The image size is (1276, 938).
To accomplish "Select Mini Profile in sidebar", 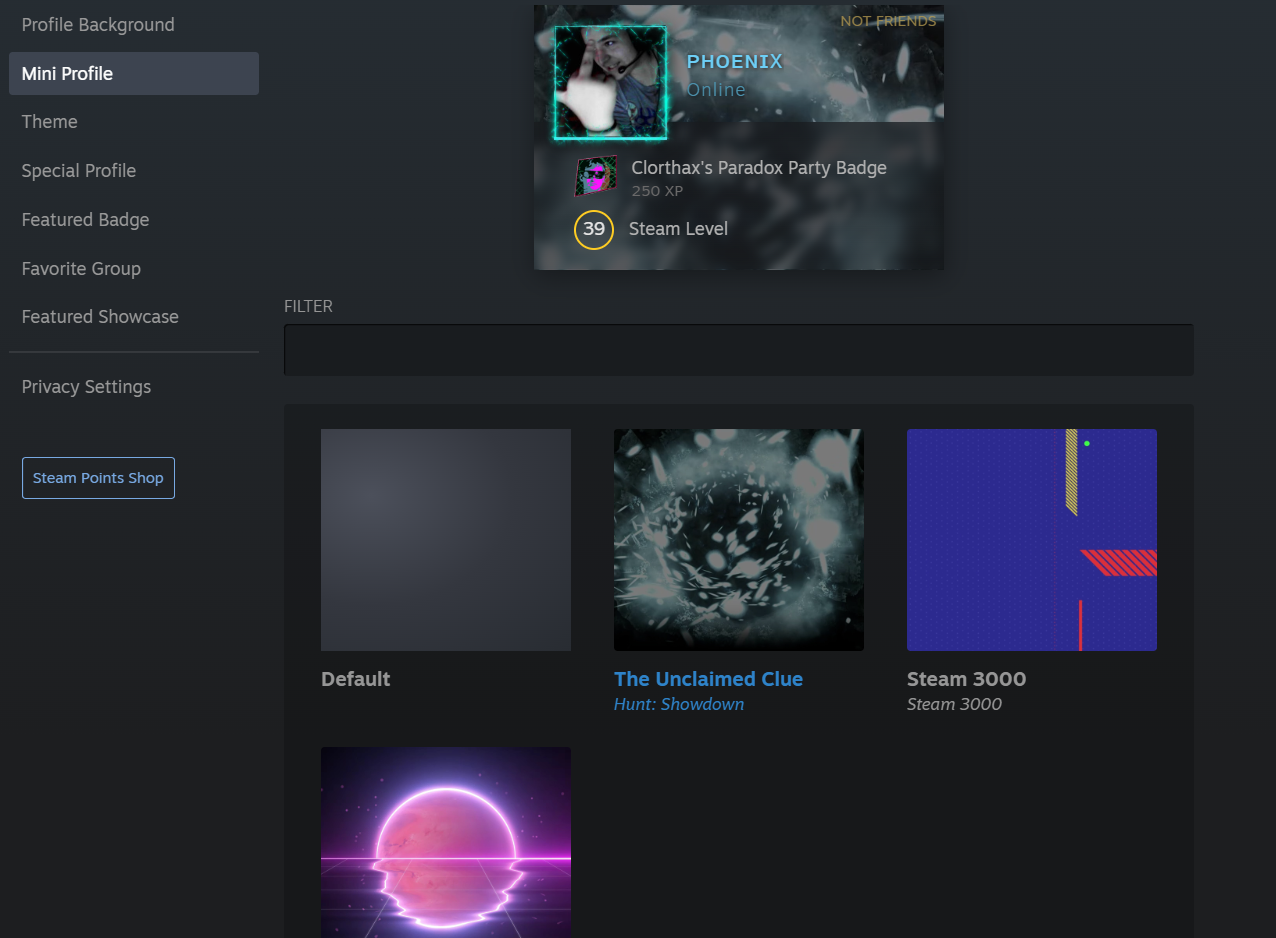I will click(134, 74).
